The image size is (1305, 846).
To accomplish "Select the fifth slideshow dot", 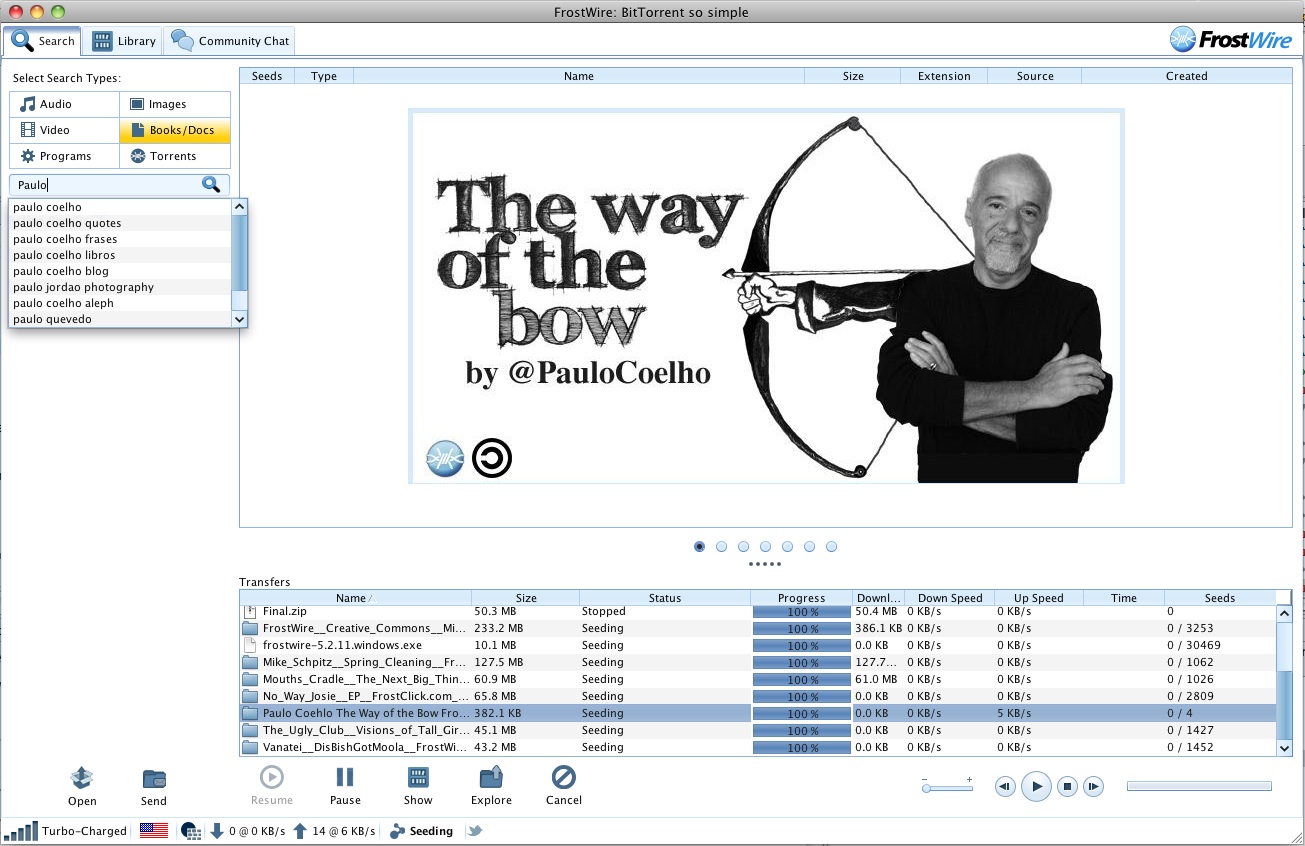I will pos(787,546).
